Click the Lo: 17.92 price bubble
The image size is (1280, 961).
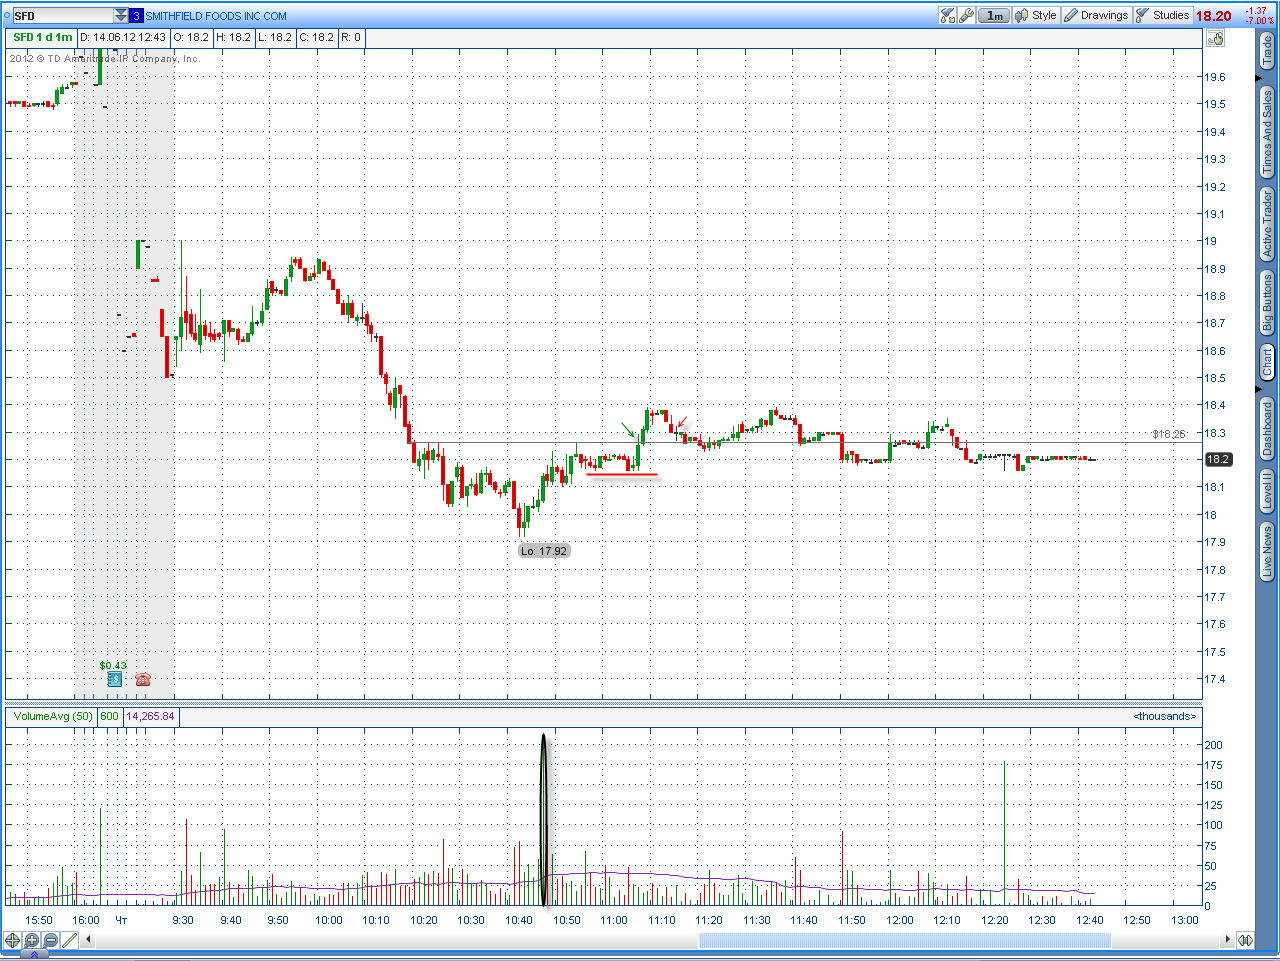(544, 551)
